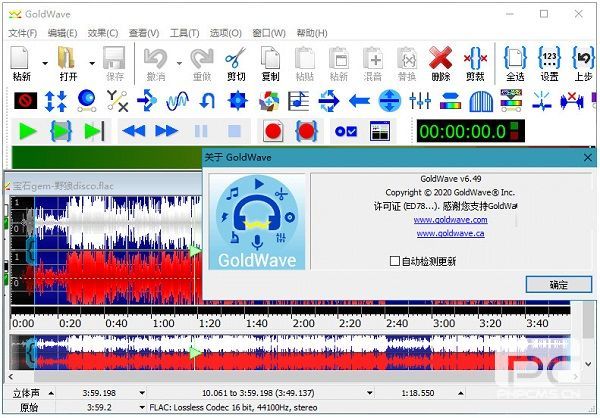The width and height of the screenshot is (600, 418).
Task: Click the scroll-down arrow right of overview
Action: tap(589, 364)
